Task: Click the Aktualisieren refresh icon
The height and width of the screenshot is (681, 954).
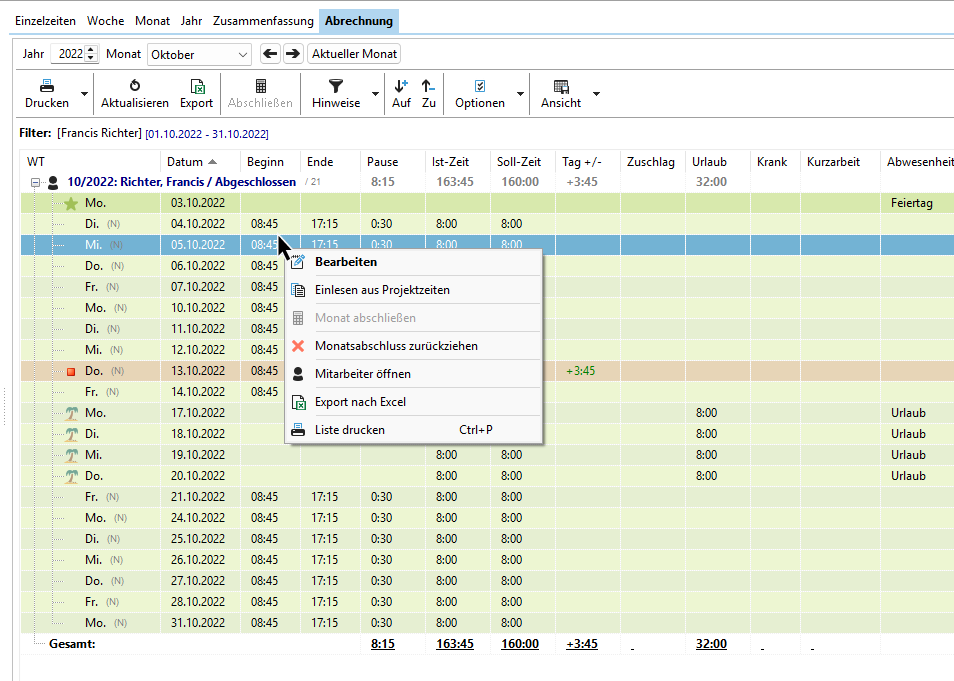Action: [135, 86]
